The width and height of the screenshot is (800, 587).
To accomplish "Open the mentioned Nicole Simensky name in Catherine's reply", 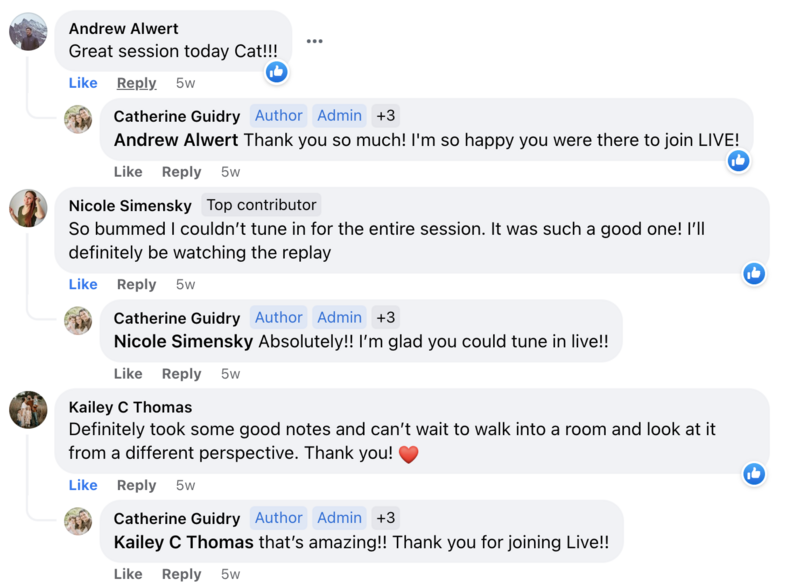I will pos(184,341).
